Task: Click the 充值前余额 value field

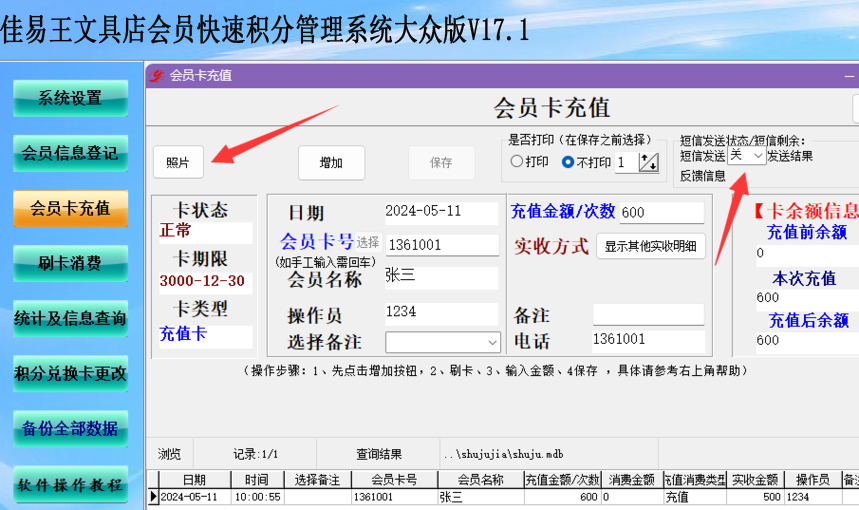Action: [x=807, y=254]
